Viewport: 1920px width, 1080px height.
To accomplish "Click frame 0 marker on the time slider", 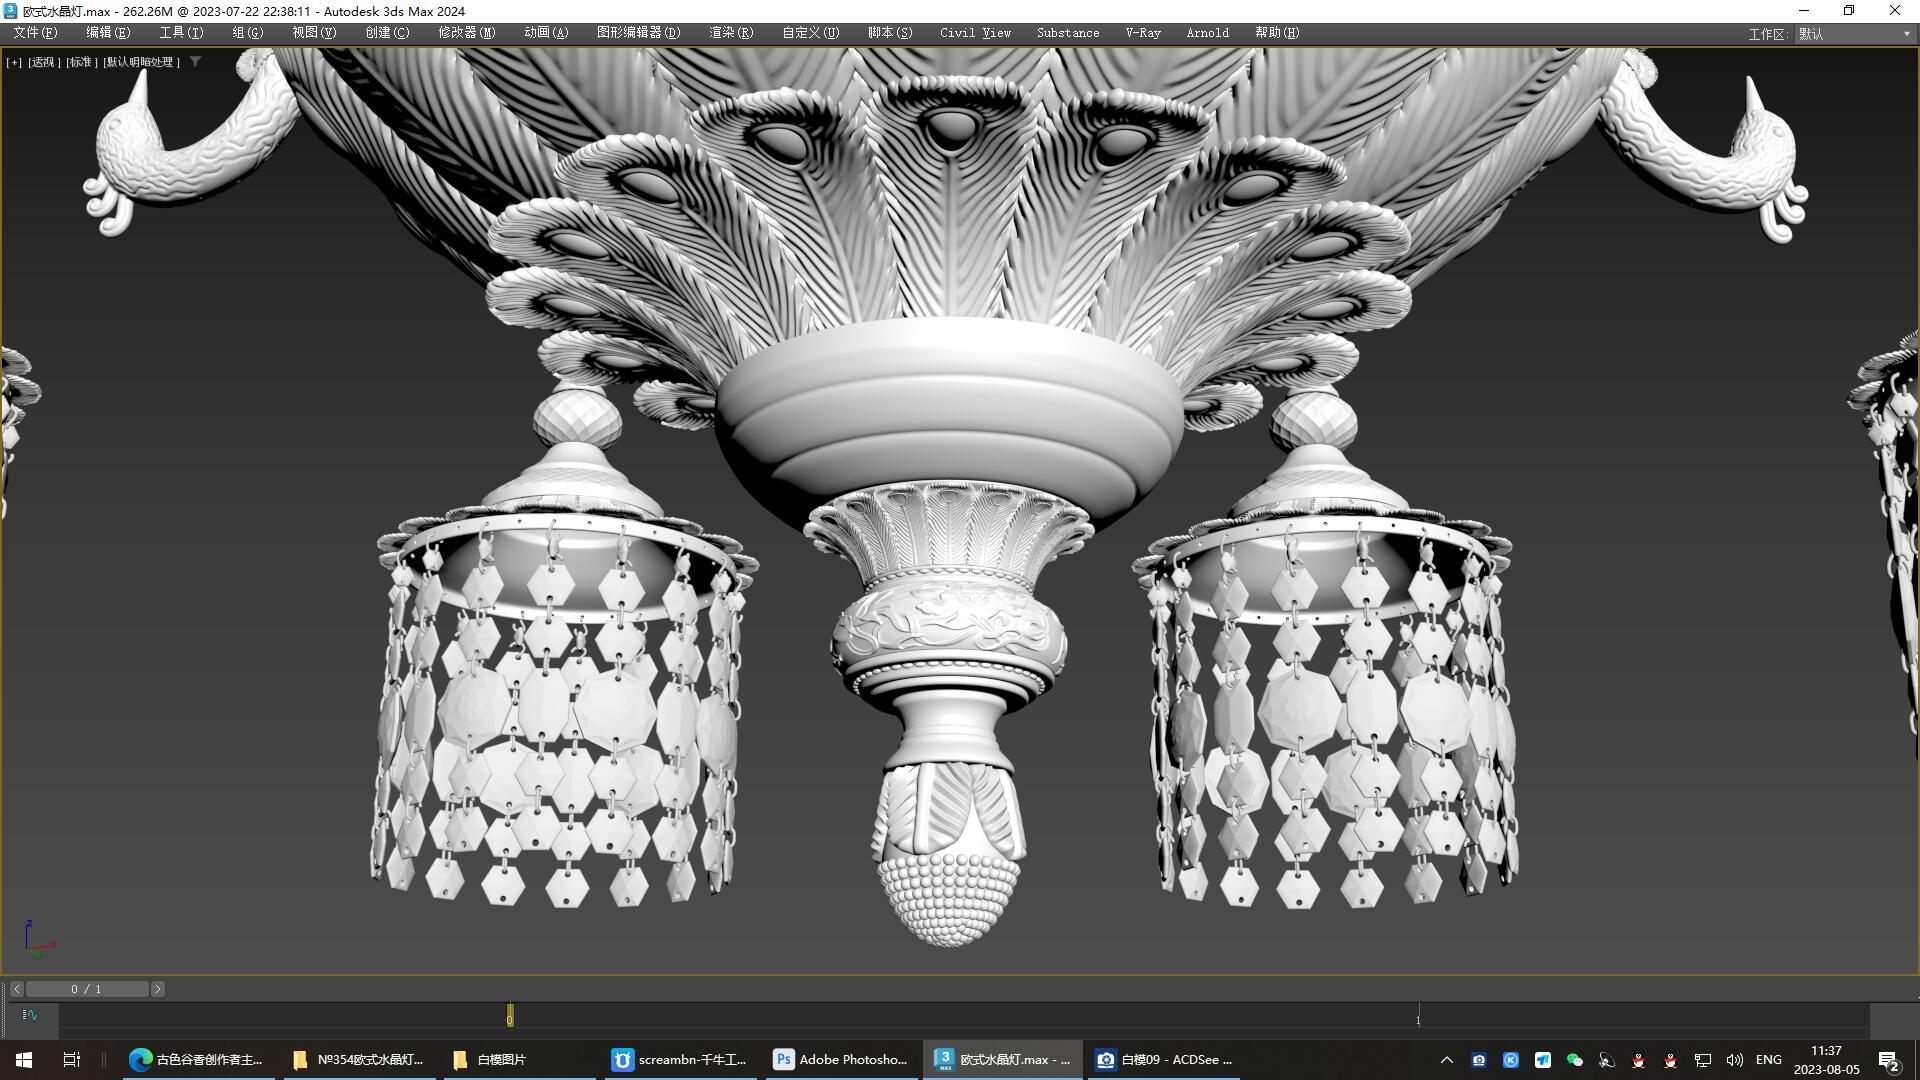I will point(509,1015).
